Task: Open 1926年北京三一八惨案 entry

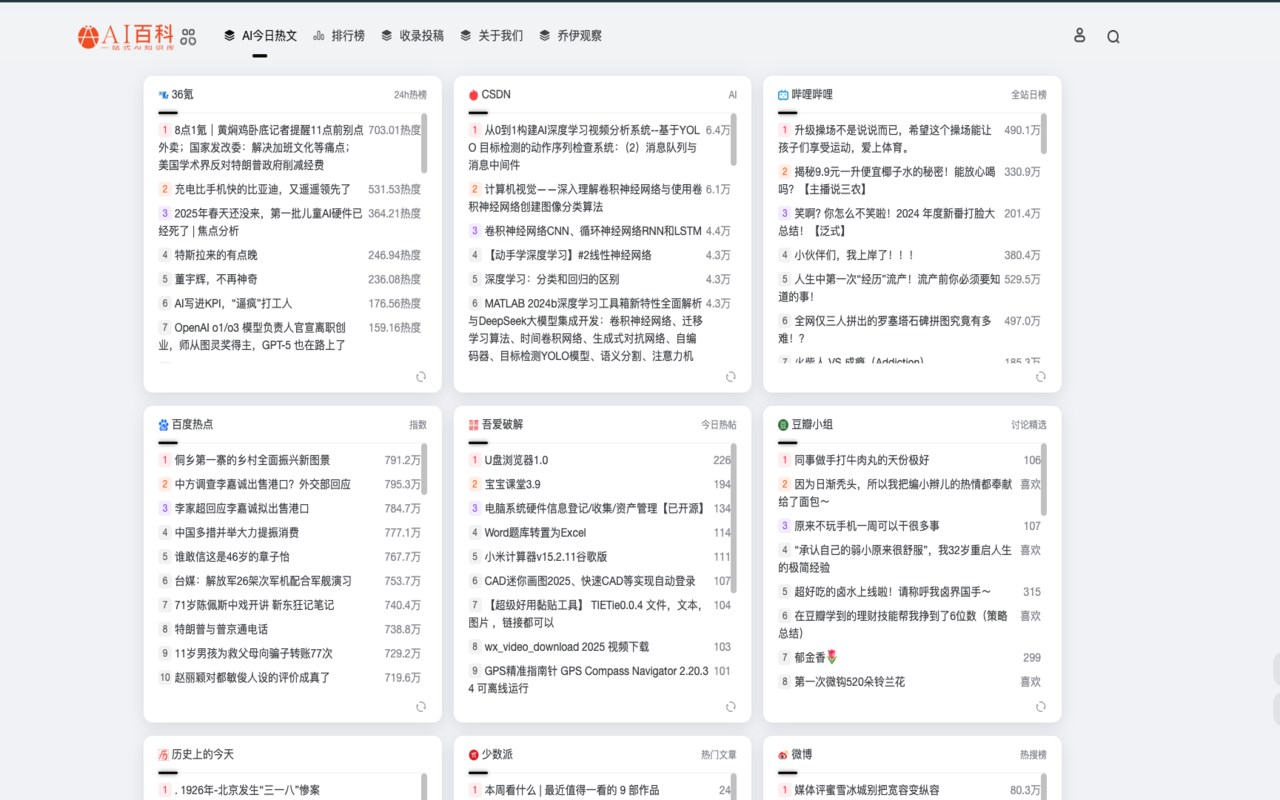Action: 247,790
